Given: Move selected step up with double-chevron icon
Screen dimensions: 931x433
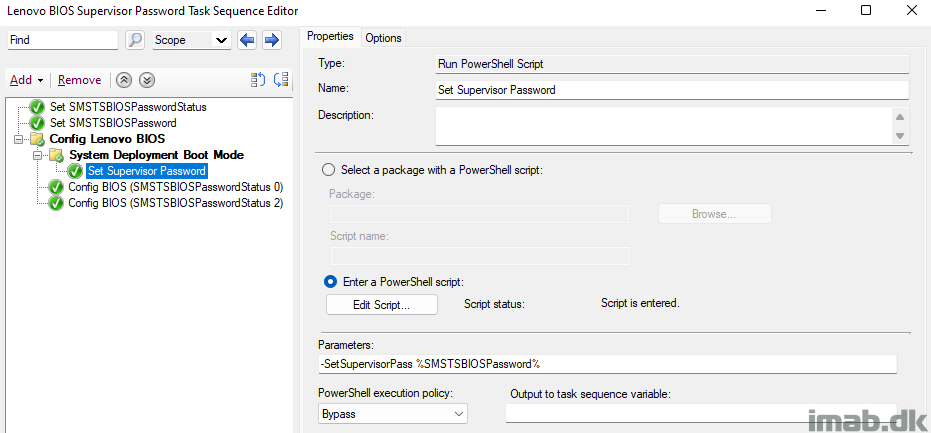Looking at the screenshot, I should click(x=124, y=80).
